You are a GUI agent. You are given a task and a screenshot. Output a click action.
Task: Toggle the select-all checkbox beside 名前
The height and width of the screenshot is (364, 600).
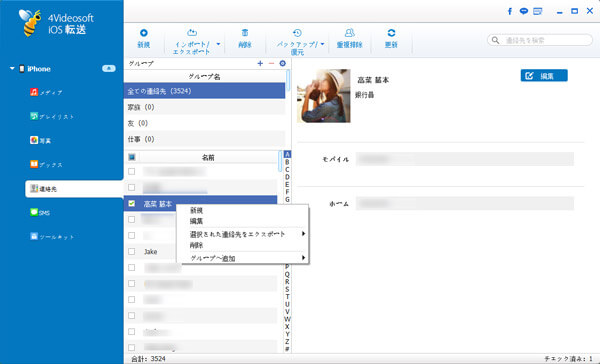[132, 157]
